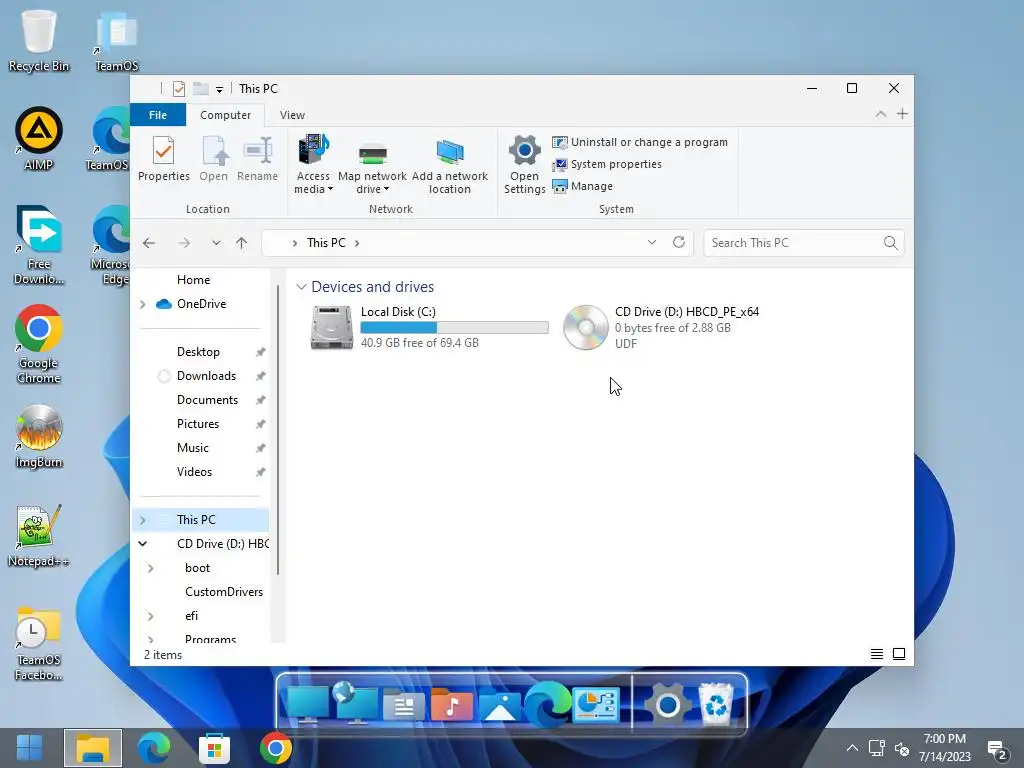This screenshot has width=1024, height=768.
Task: Expand the boot folder node
Action: tap(151, 568)
